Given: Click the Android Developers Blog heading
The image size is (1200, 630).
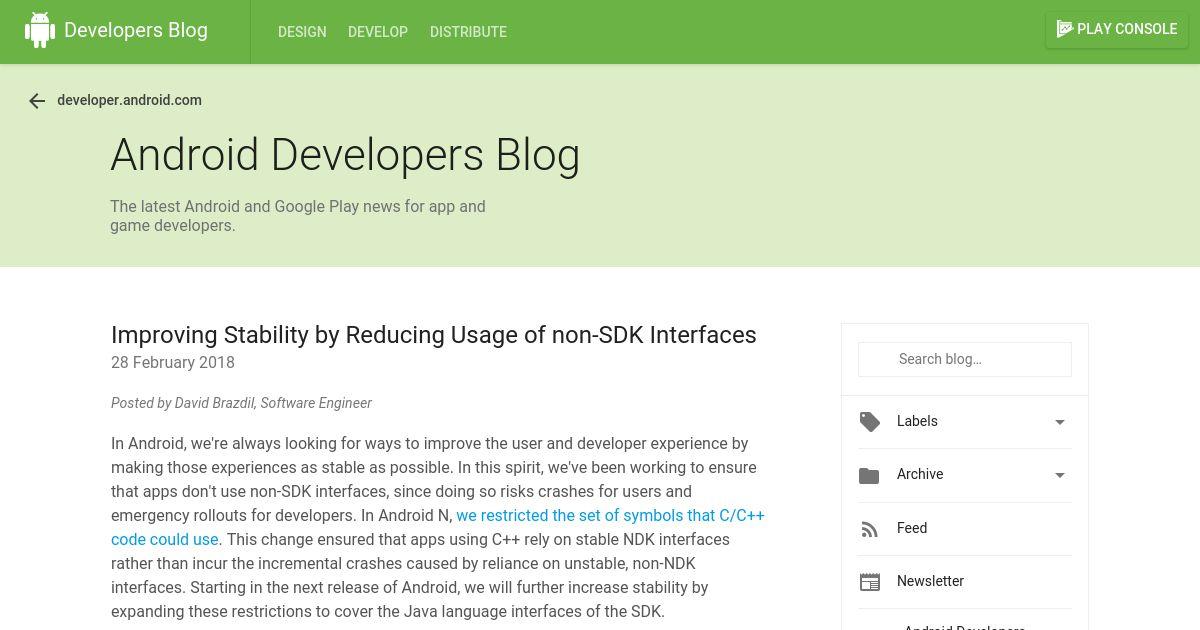Looking at the screenshot, I should tap(345, 155).
